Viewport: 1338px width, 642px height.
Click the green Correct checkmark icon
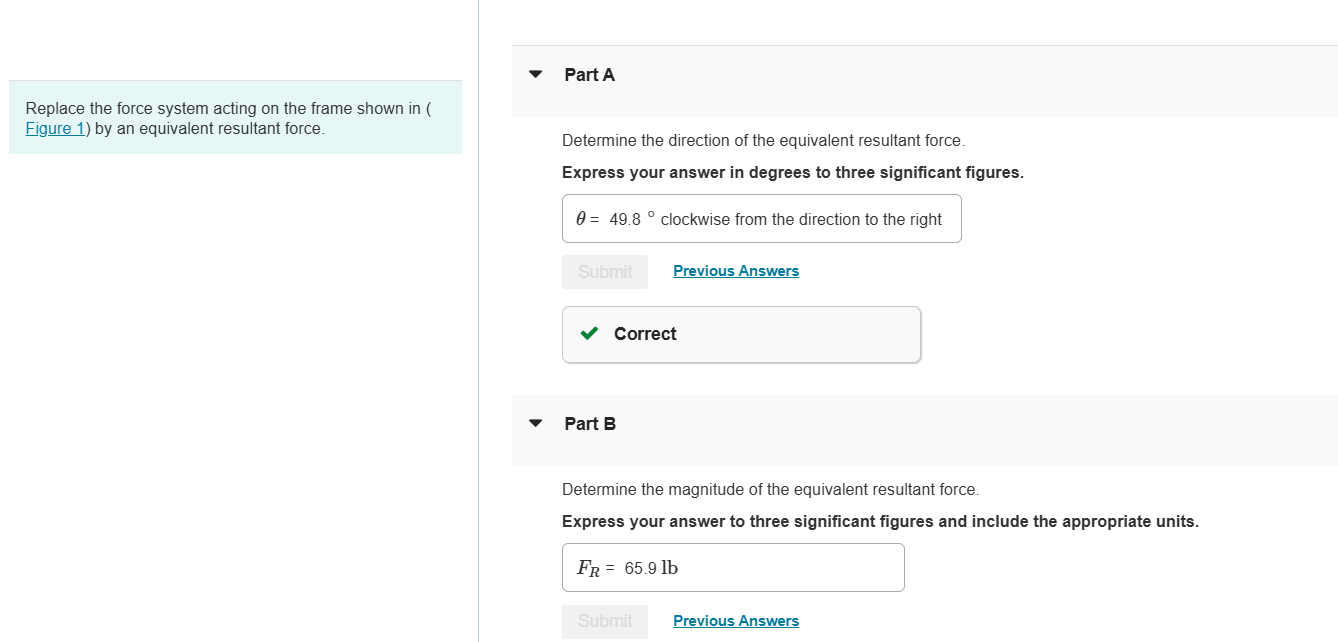click(589, 333)
